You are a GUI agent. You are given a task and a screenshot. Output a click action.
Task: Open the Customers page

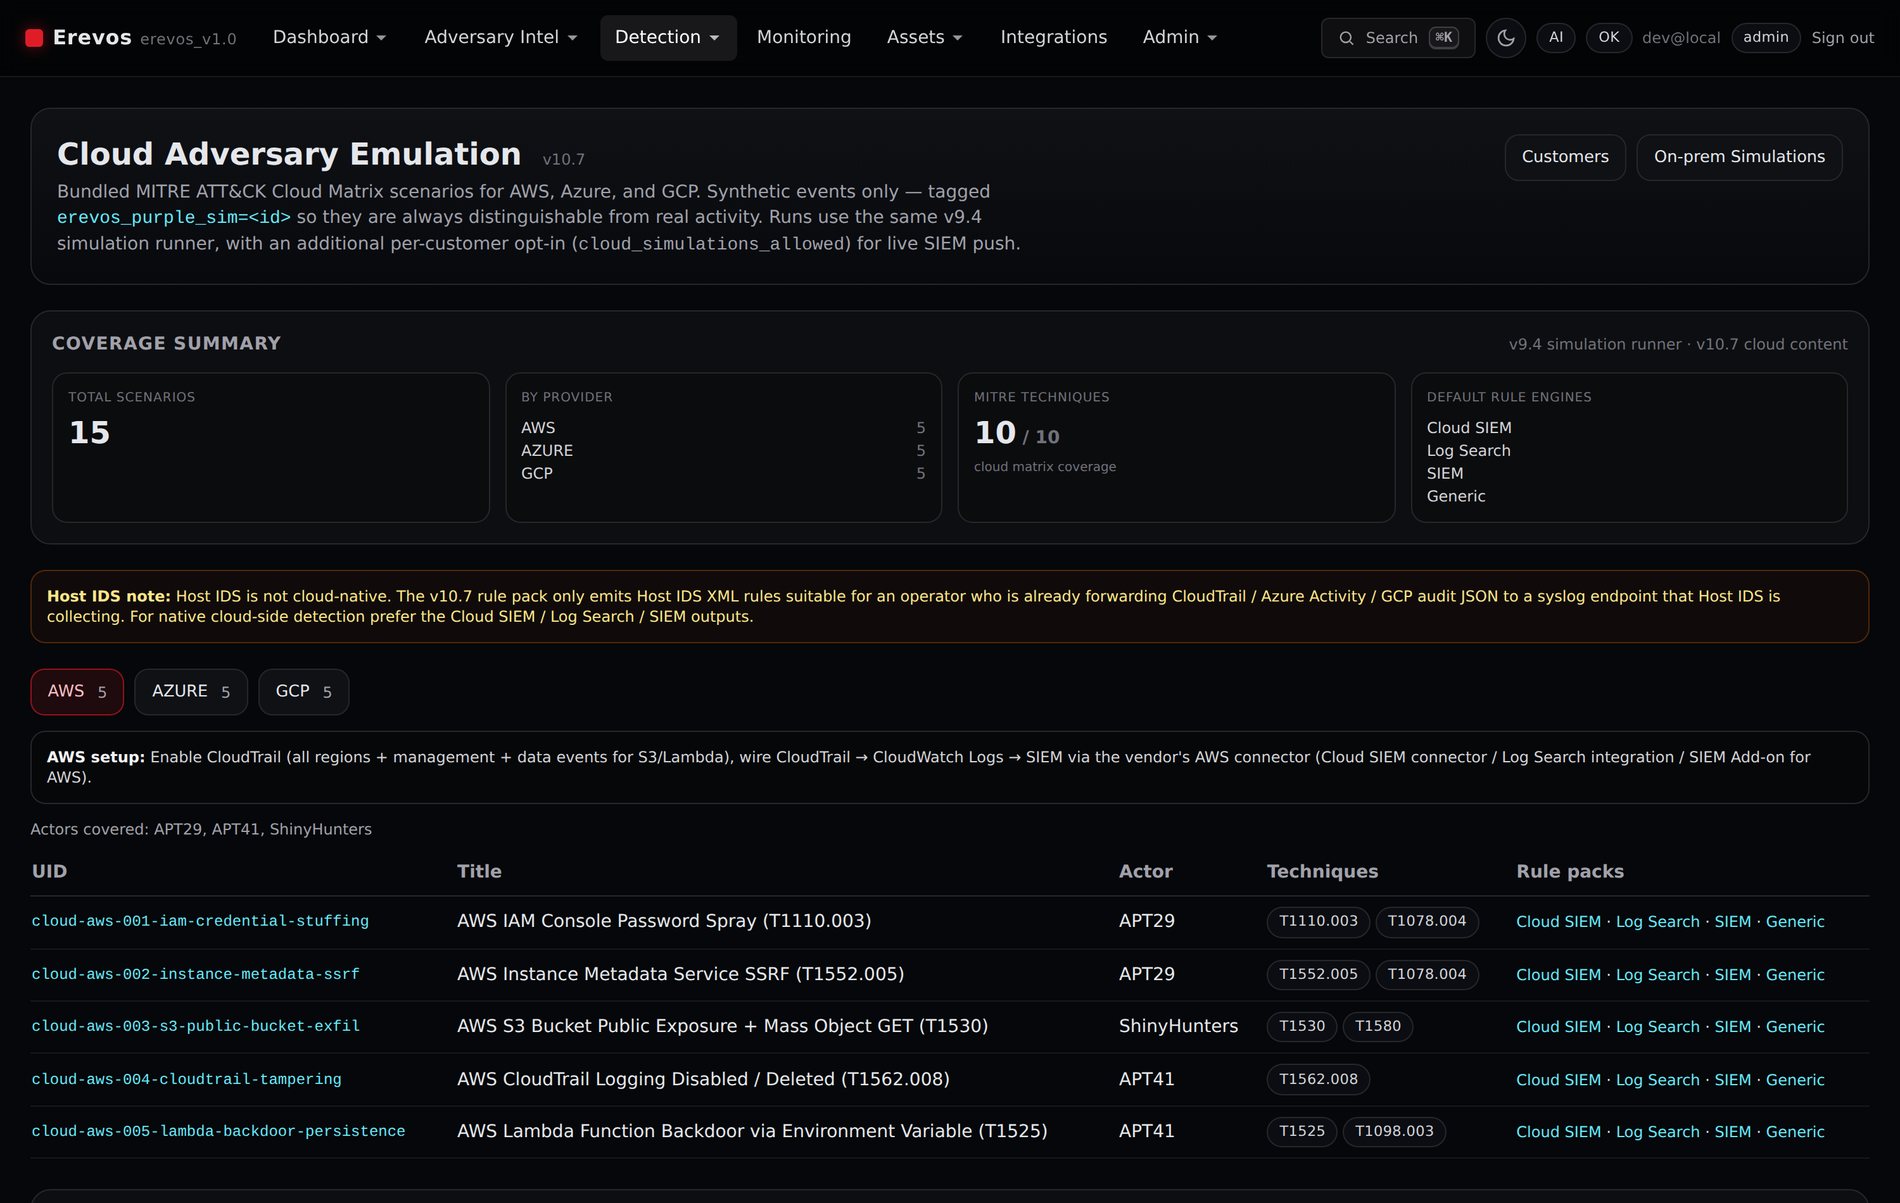1565,157
